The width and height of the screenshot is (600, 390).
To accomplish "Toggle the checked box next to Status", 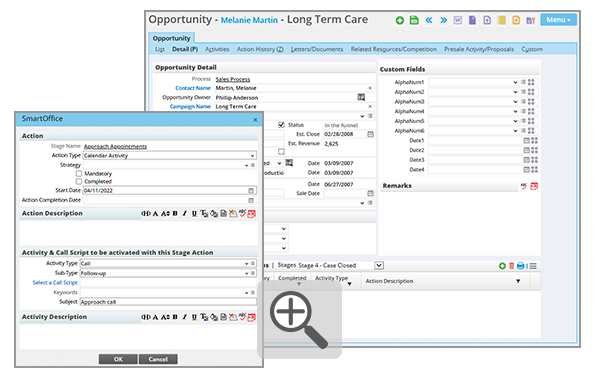I will coord(281,125).
